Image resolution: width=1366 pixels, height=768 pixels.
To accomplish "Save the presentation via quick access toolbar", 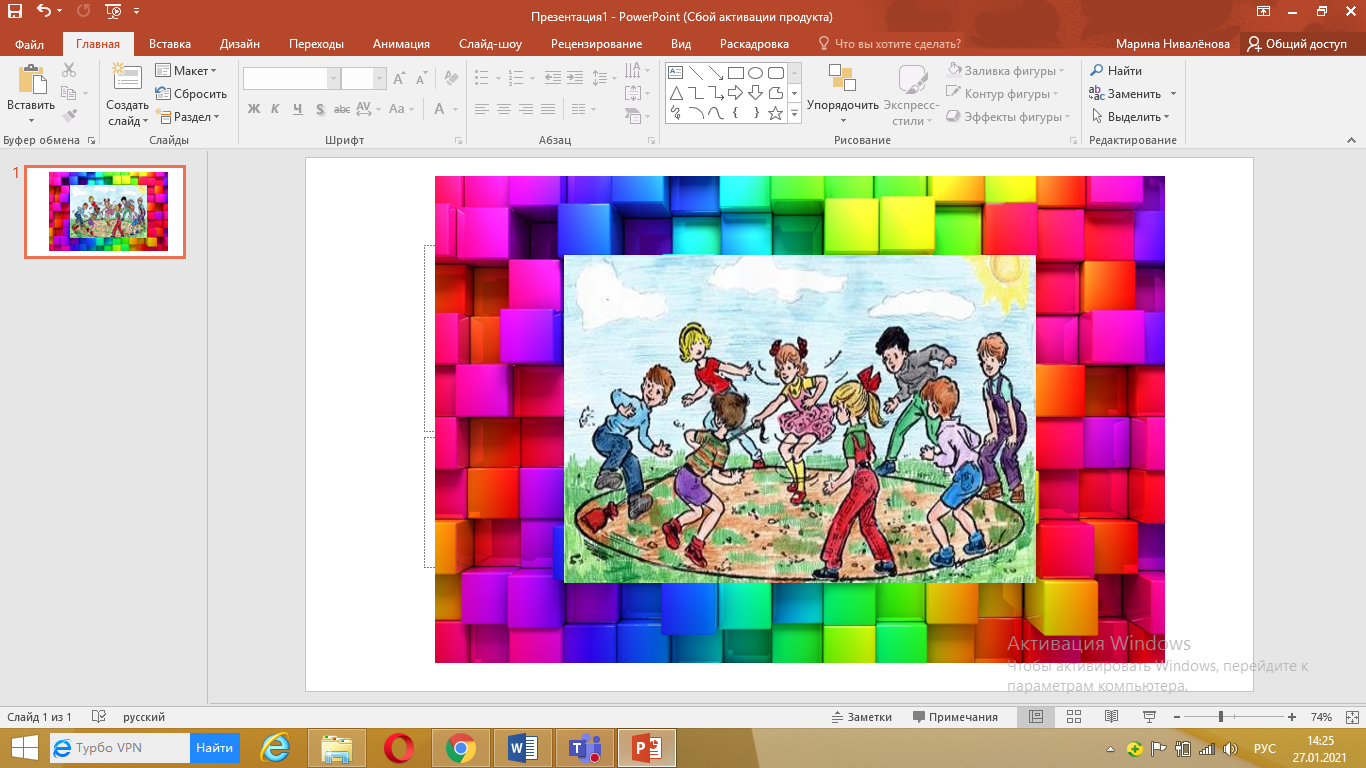I will coord(15,13).
